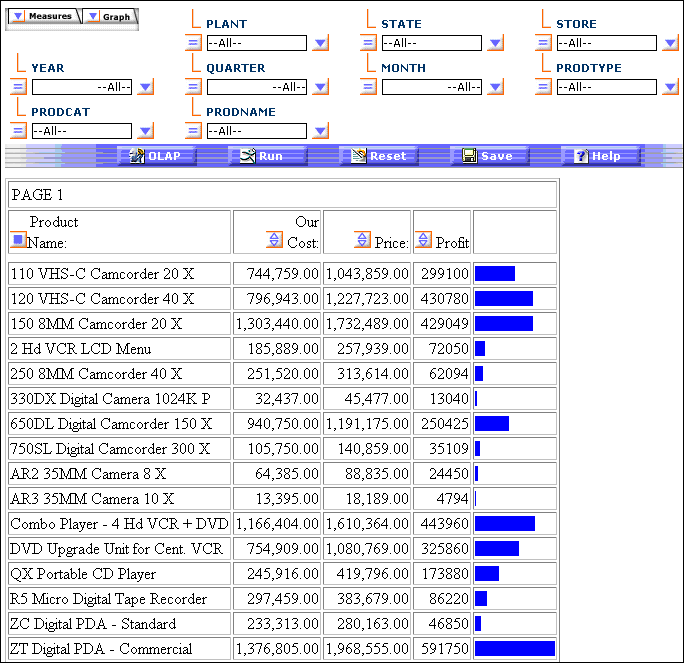Click the list icon beside STORE filter
The width and height of the screenshot is (684, 663).
pyautogui.click(x=543, y=43)
